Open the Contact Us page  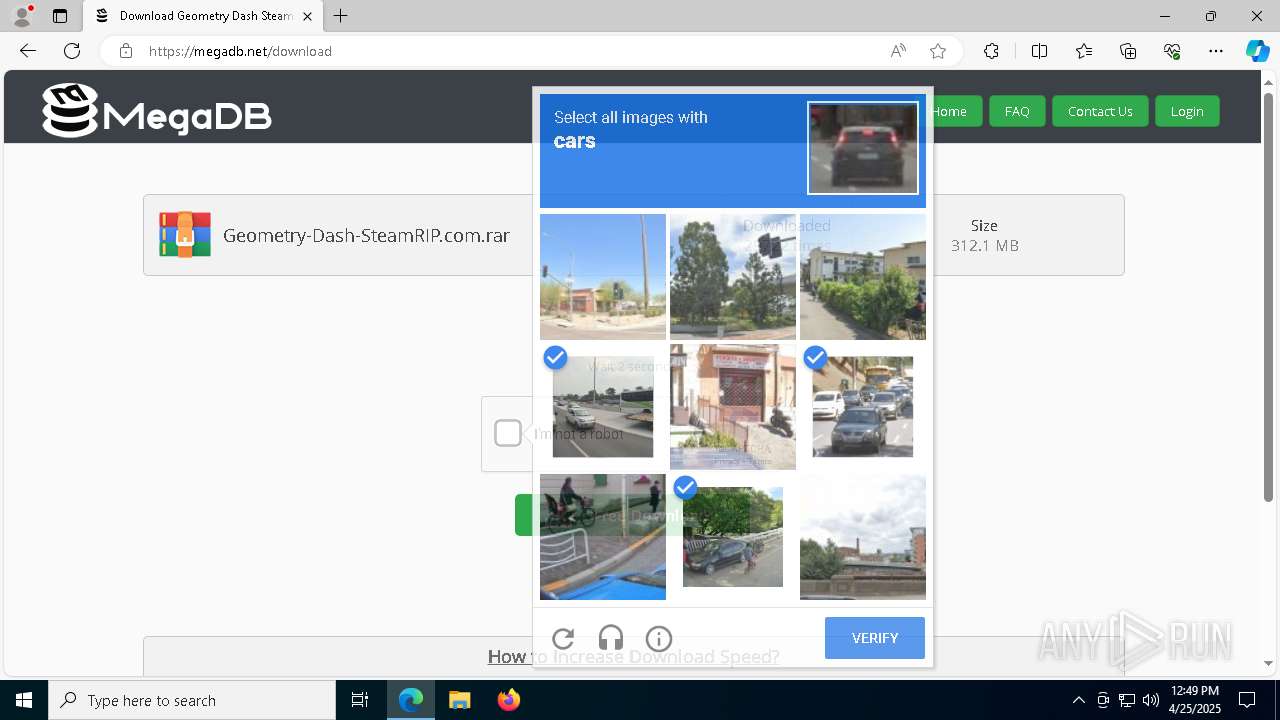[1100, 111]
